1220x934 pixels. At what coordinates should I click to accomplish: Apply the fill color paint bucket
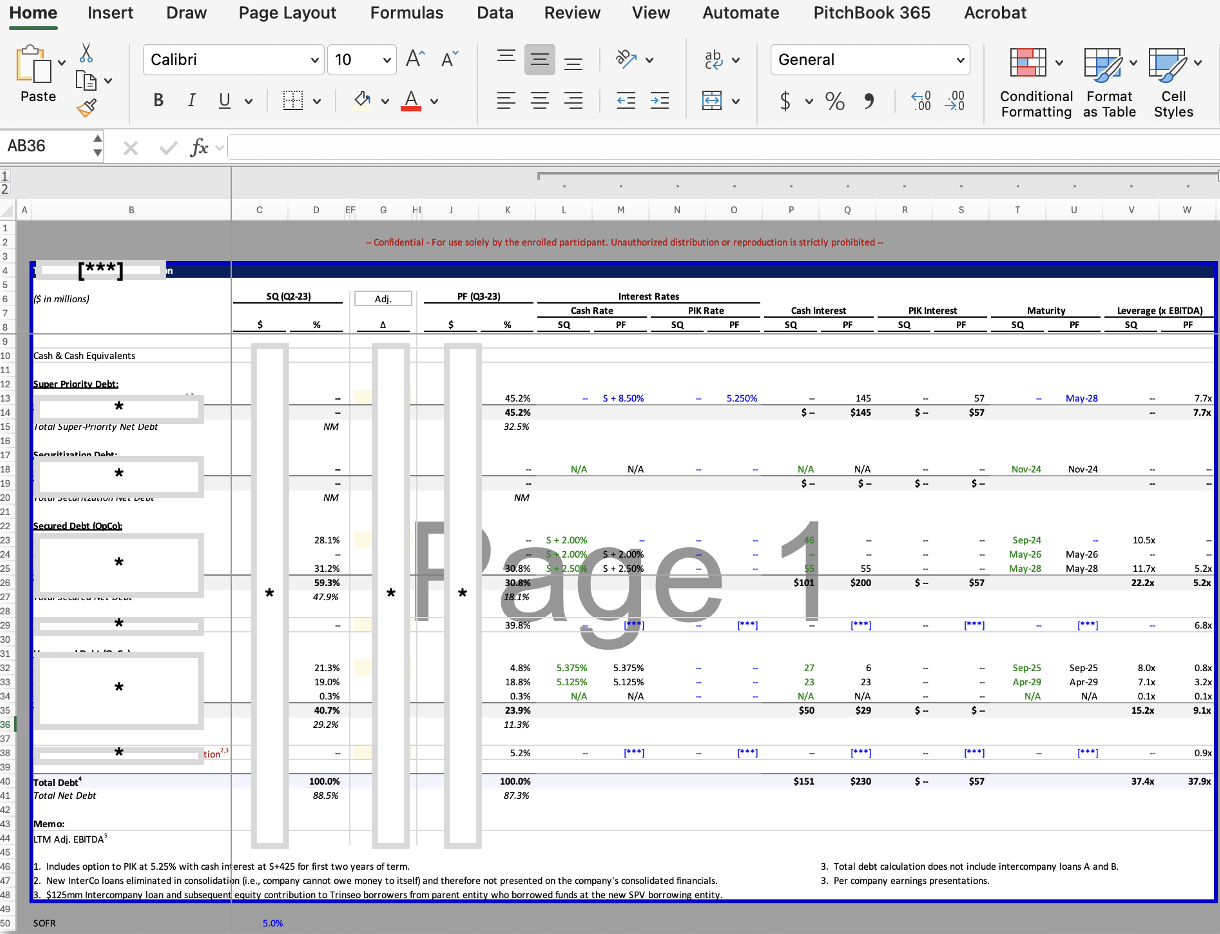coord(362,100)
